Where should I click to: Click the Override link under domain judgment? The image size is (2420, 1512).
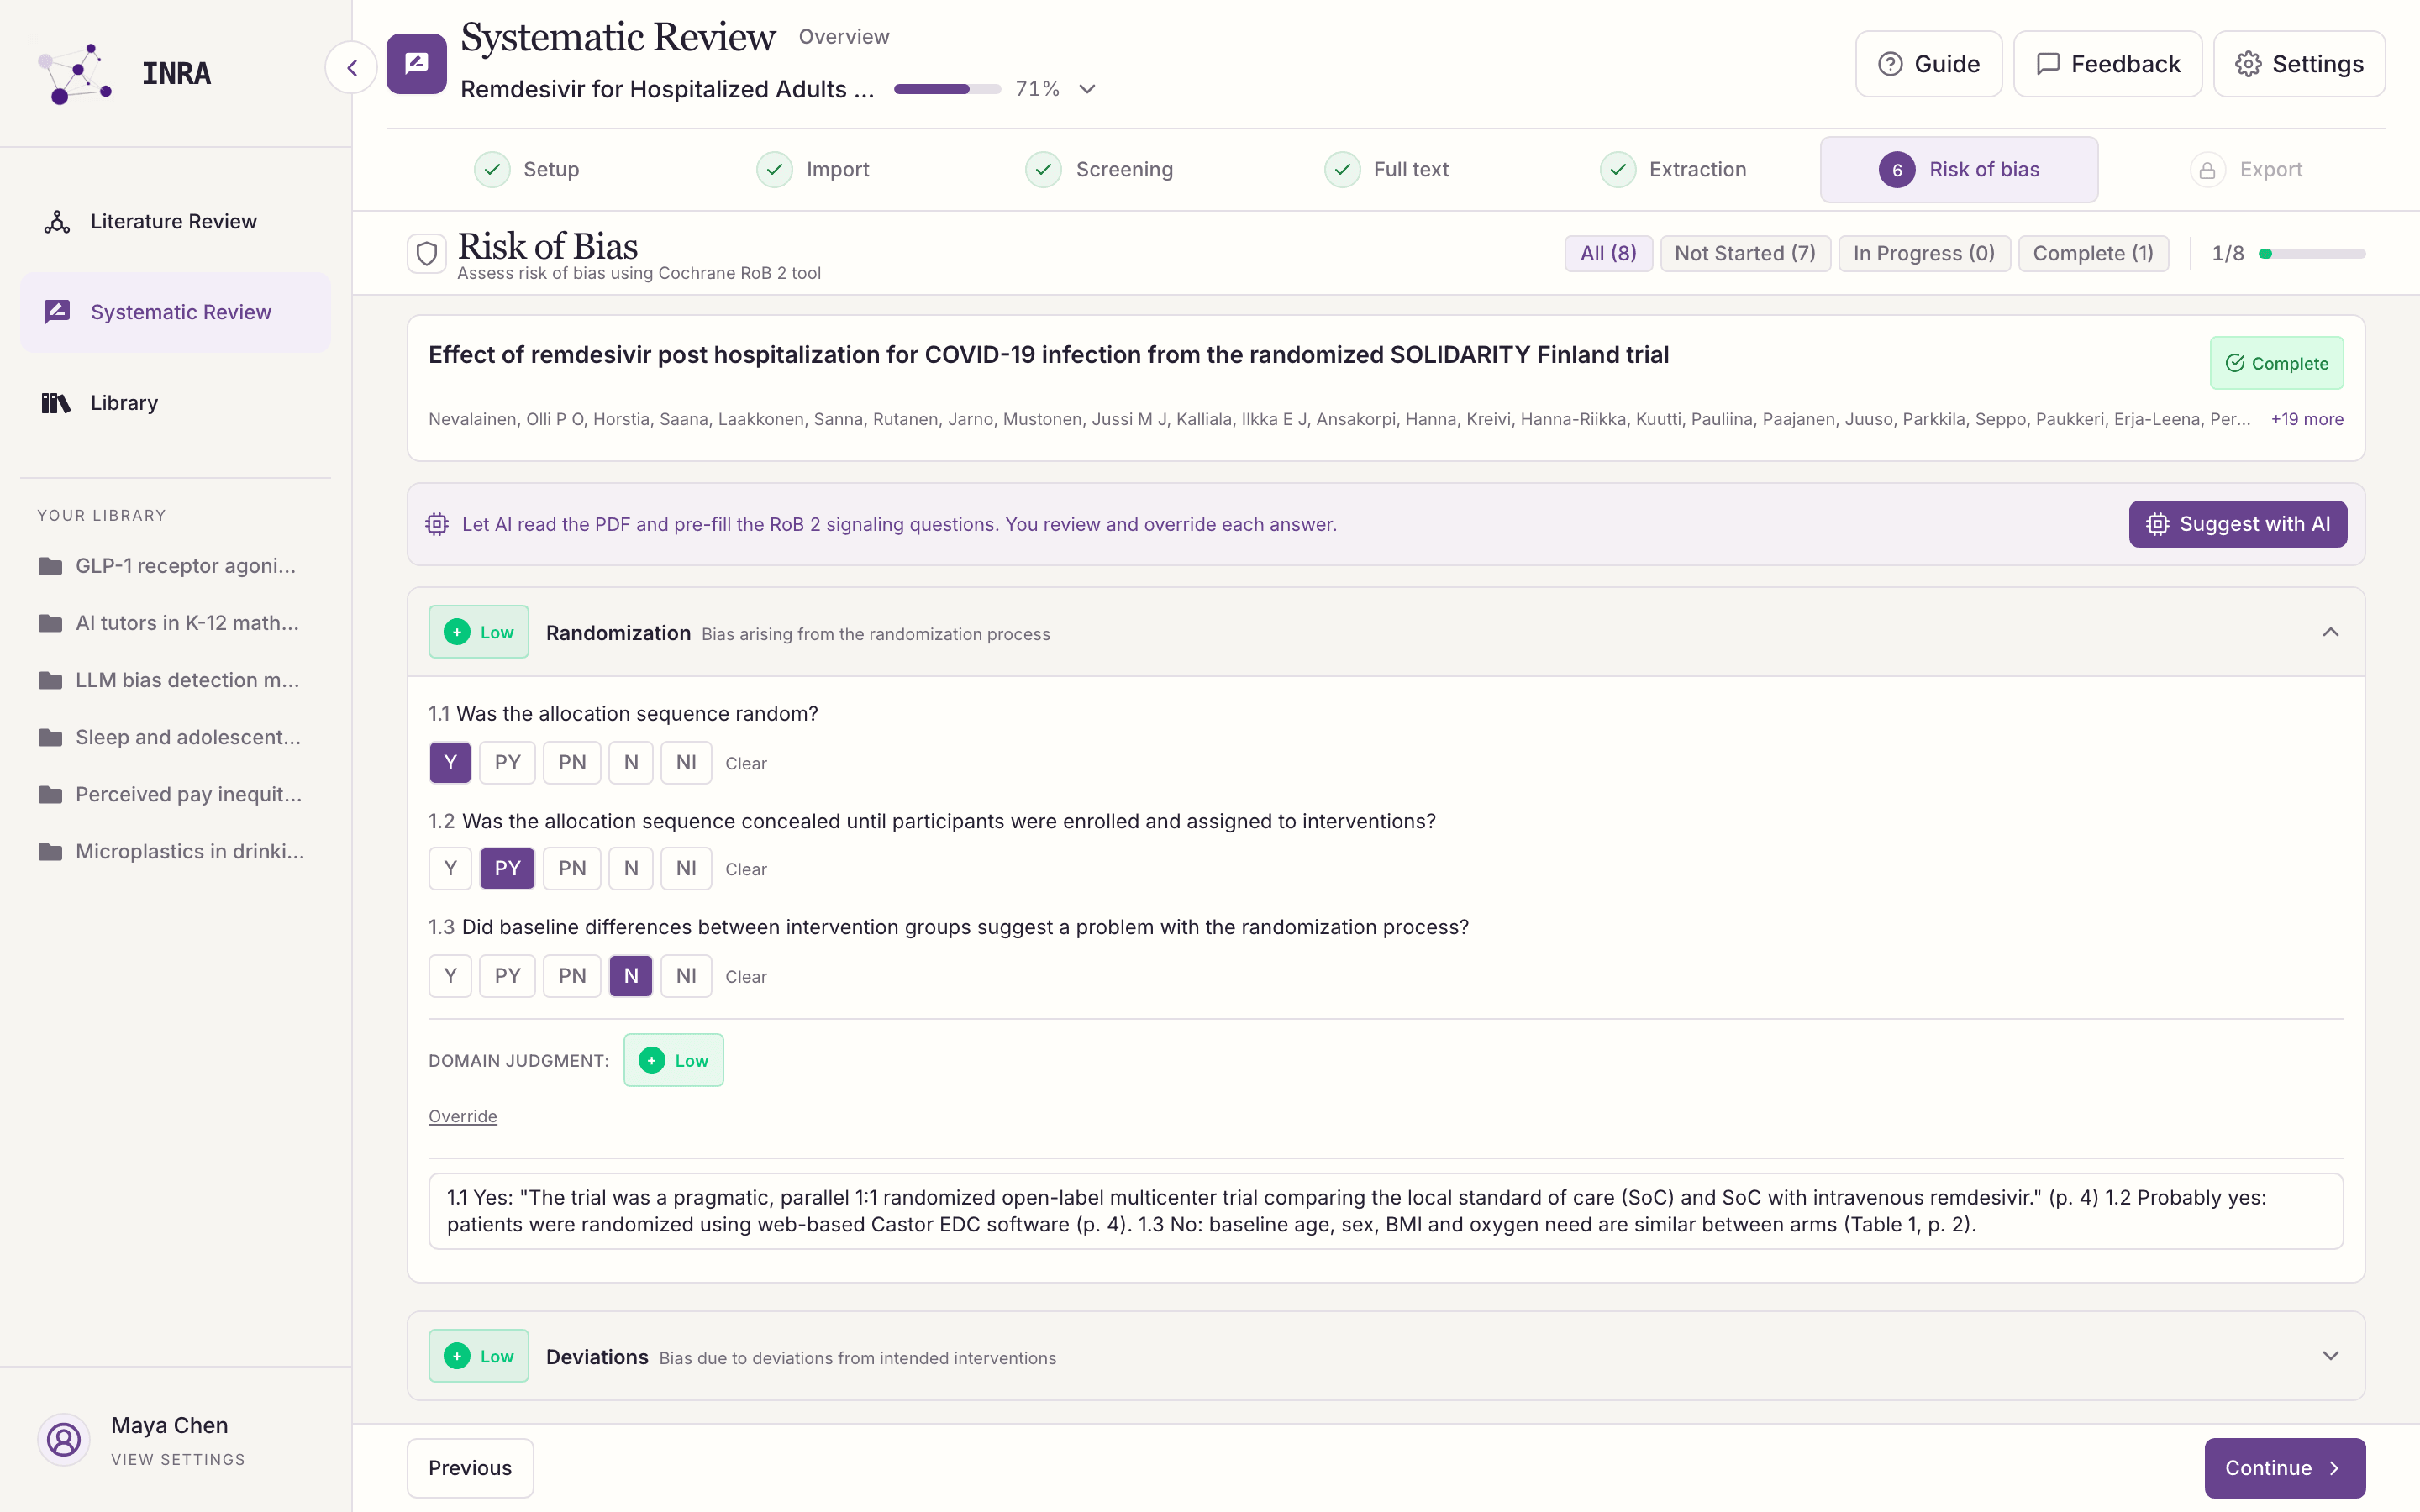463,1116
